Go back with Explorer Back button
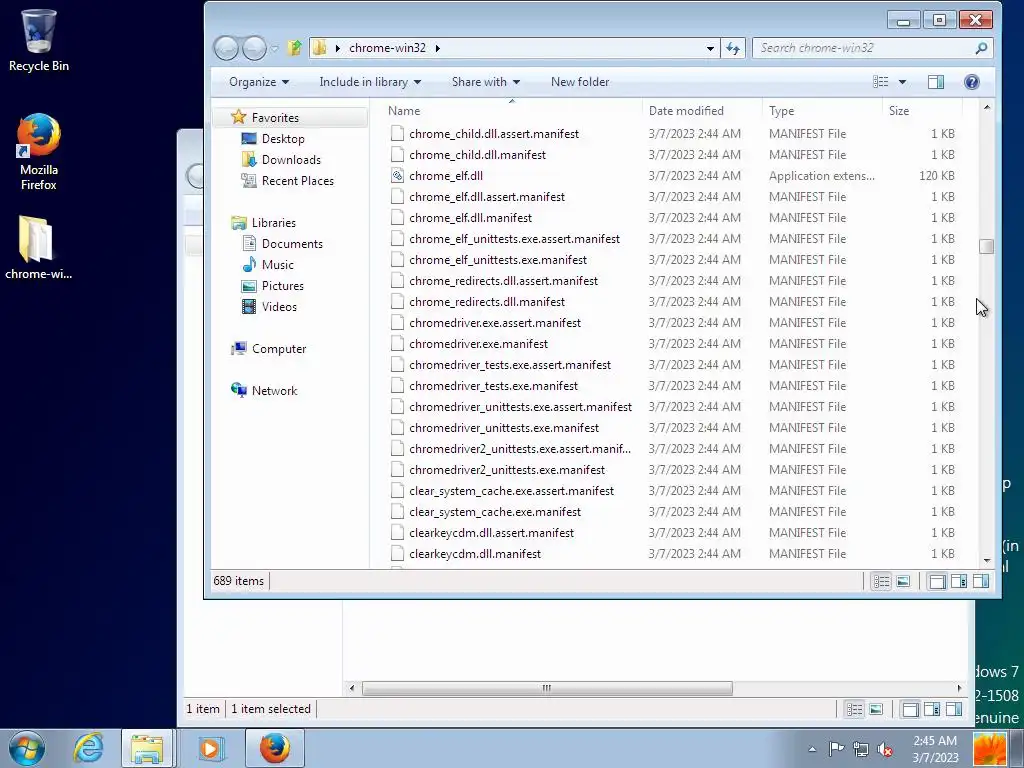Viewport: 1024px width, 768px height. (226, 48)
